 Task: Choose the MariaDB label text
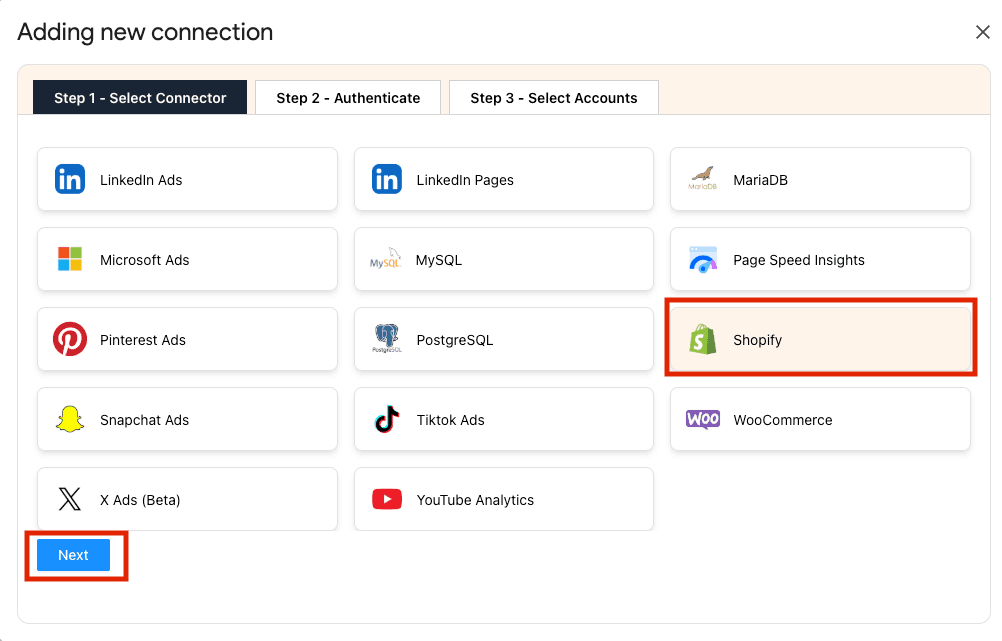(760, 180)
